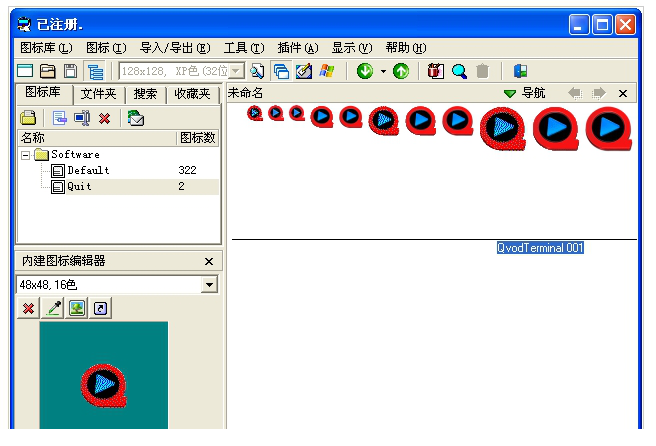The height and width of the screenshot is (446, 656).
Task: Open the 插件 menu
Action: point(297,48)
